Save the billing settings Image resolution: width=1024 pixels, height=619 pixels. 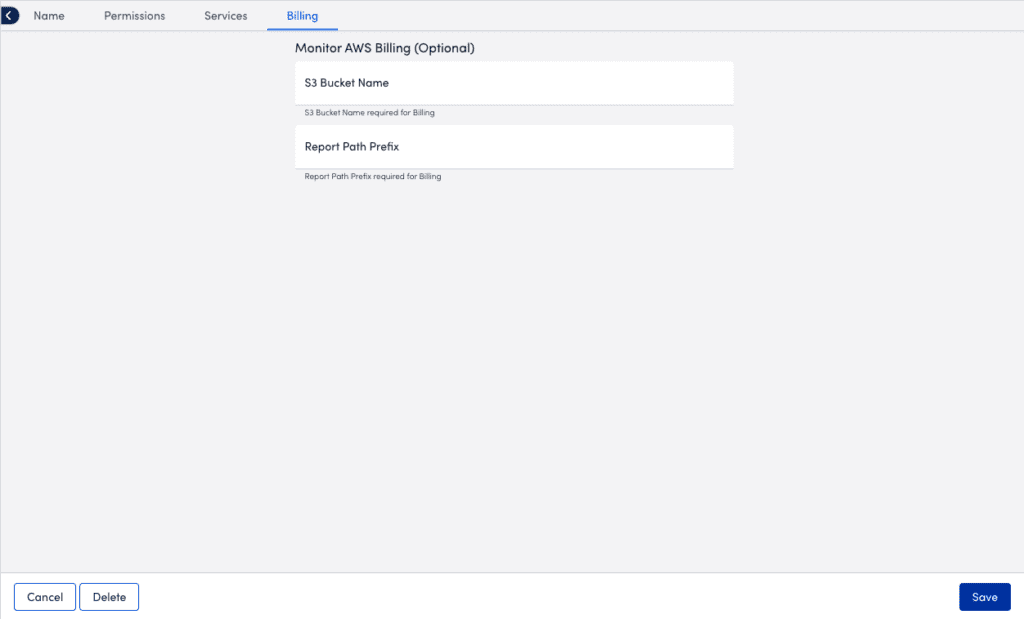pyautogui.click(x=984, y=597)
